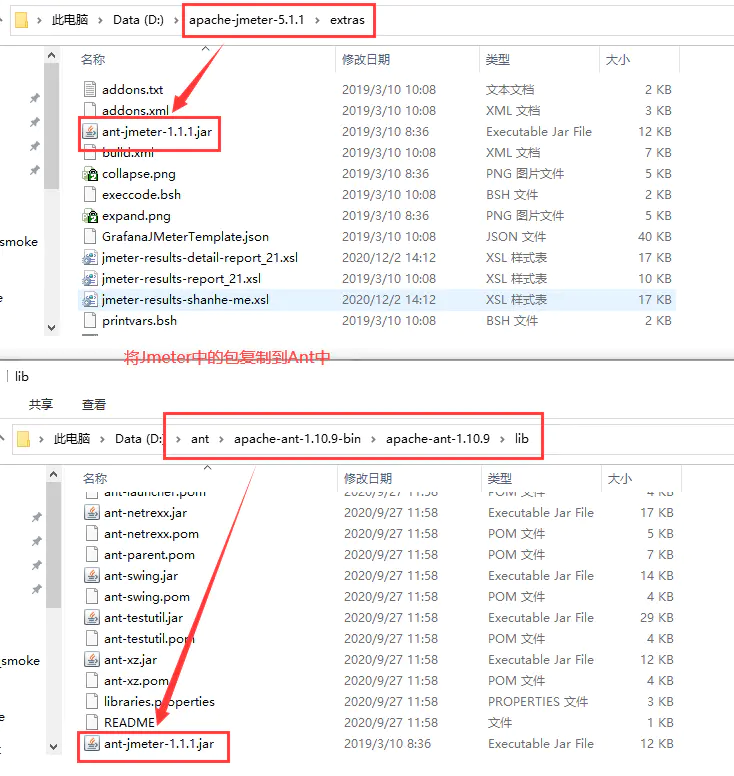The width and height of the screenshot is (734, 776).
Task: Click 此电脑 breadcrumb in lower window
Action: [x=72, y=439]
